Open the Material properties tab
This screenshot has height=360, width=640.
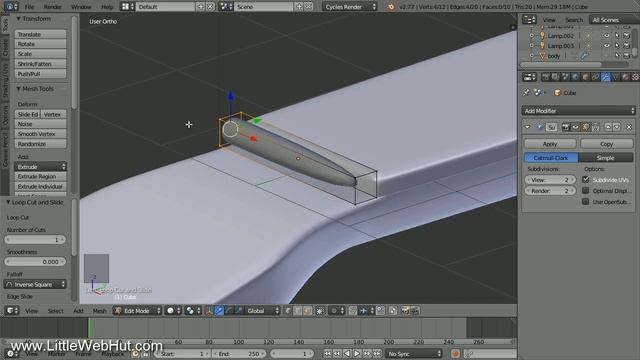pos(626,77)
